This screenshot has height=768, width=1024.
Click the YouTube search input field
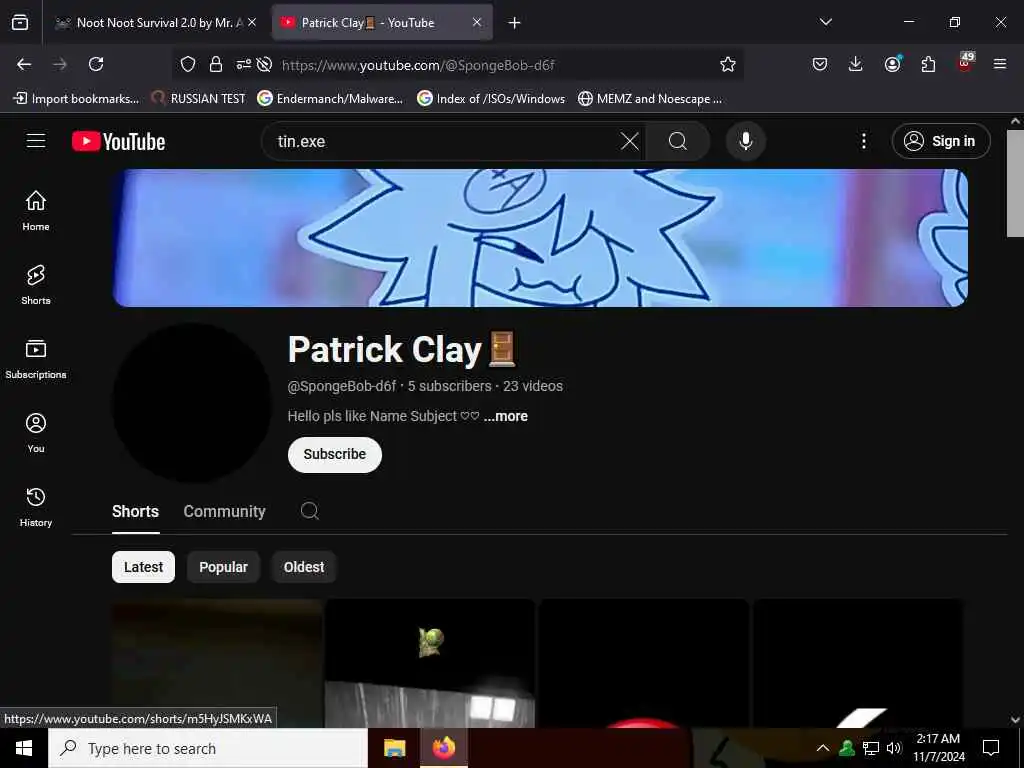pos(444,141)
